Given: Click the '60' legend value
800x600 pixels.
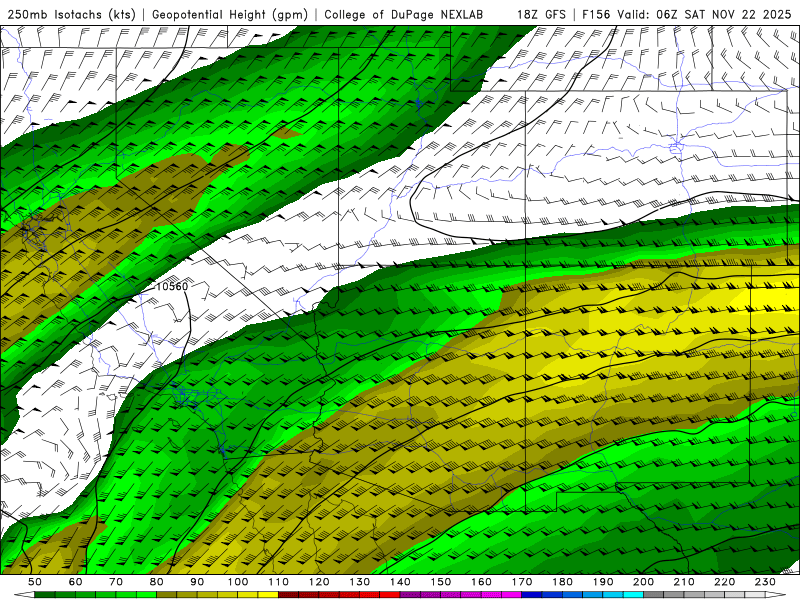Looking at the screenshot, I should pos(75,582).
